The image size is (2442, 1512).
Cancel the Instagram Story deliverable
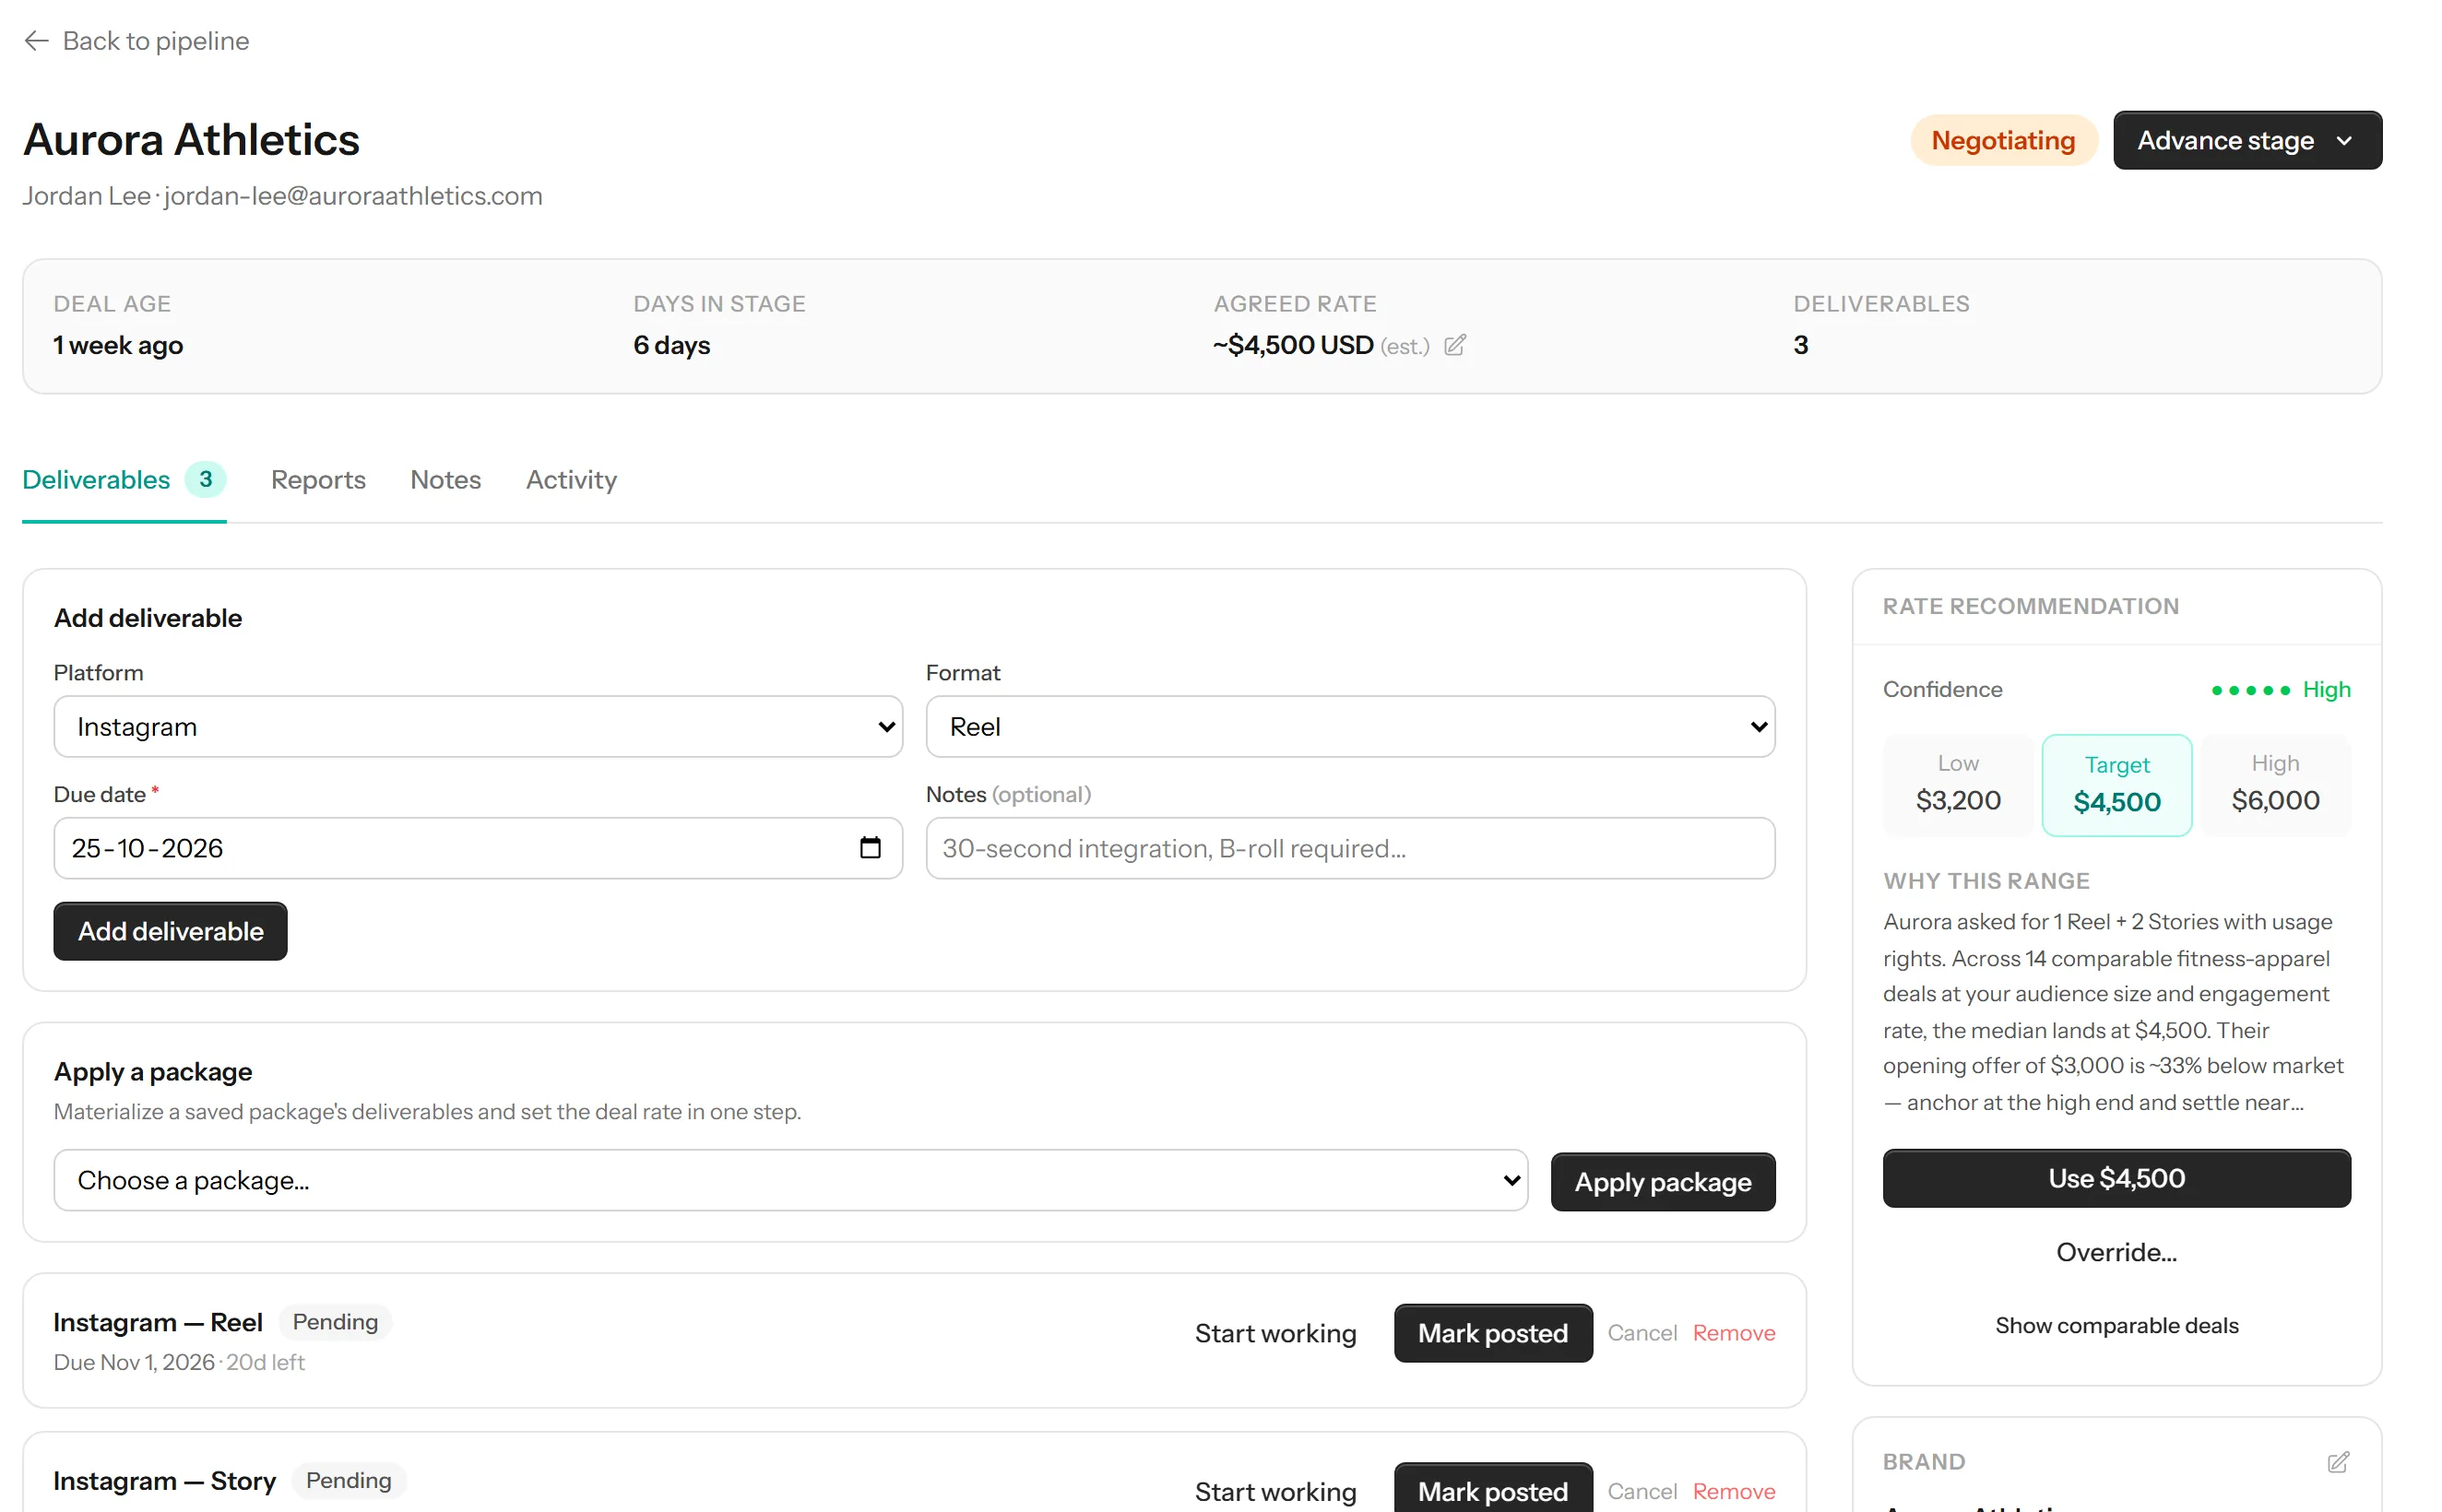1642,1492
